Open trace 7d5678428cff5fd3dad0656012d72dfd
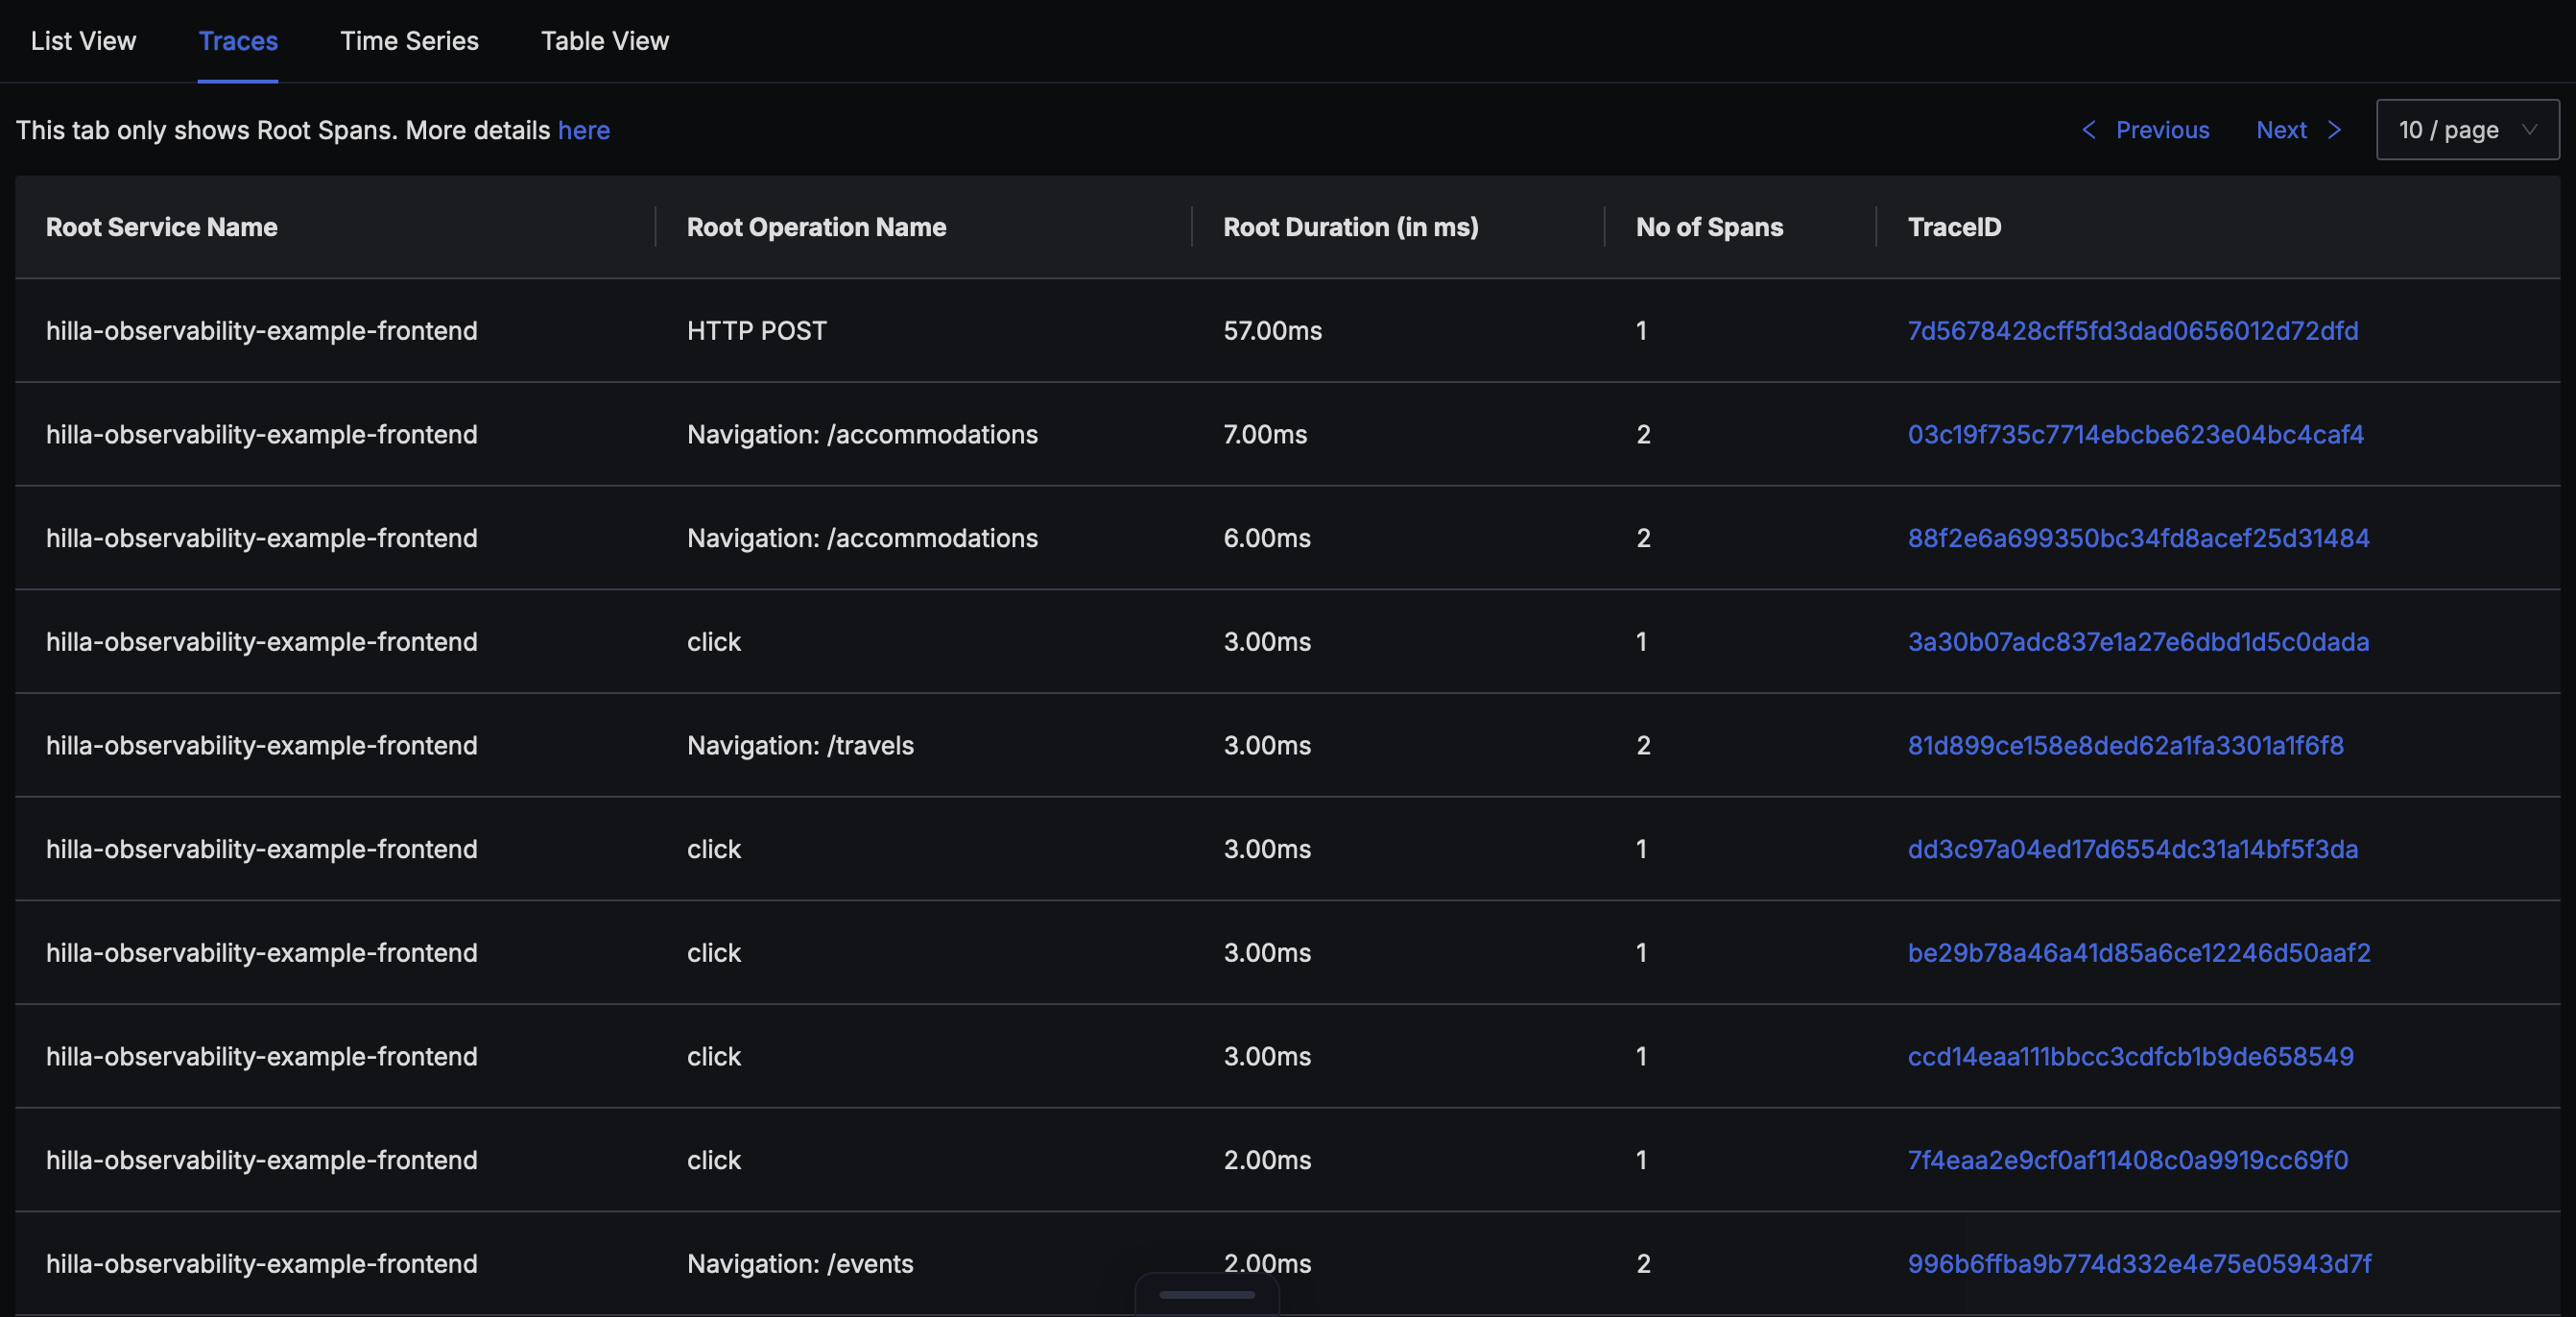The height and width of the screenshot is (1317, 2576). tap(2132, 331)
